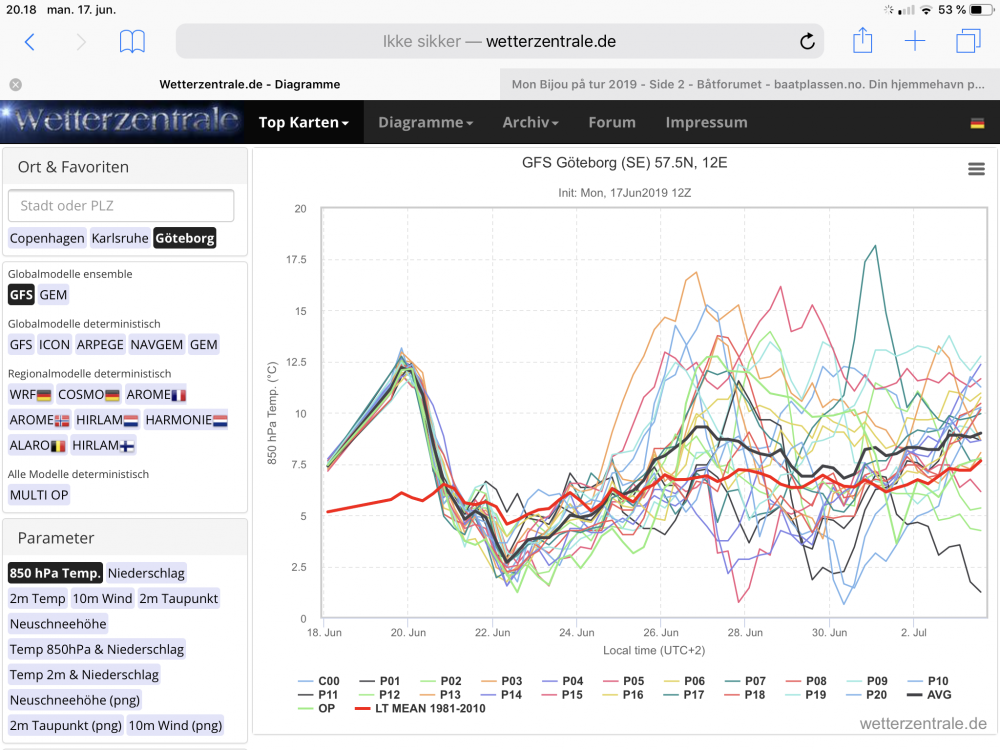Select AROME France regional model

[x=156, y=395]
